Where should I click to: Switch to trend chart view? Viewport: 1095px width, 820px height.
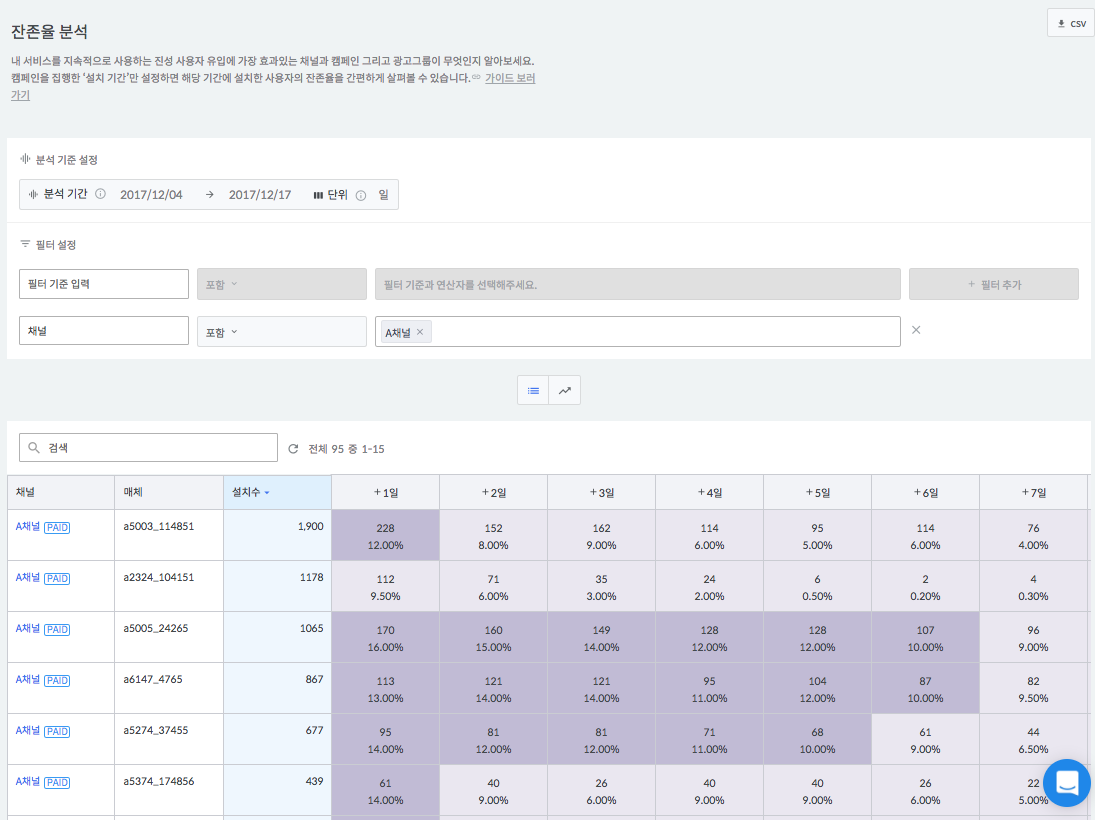pyautogui.click(x=564, y=390)
